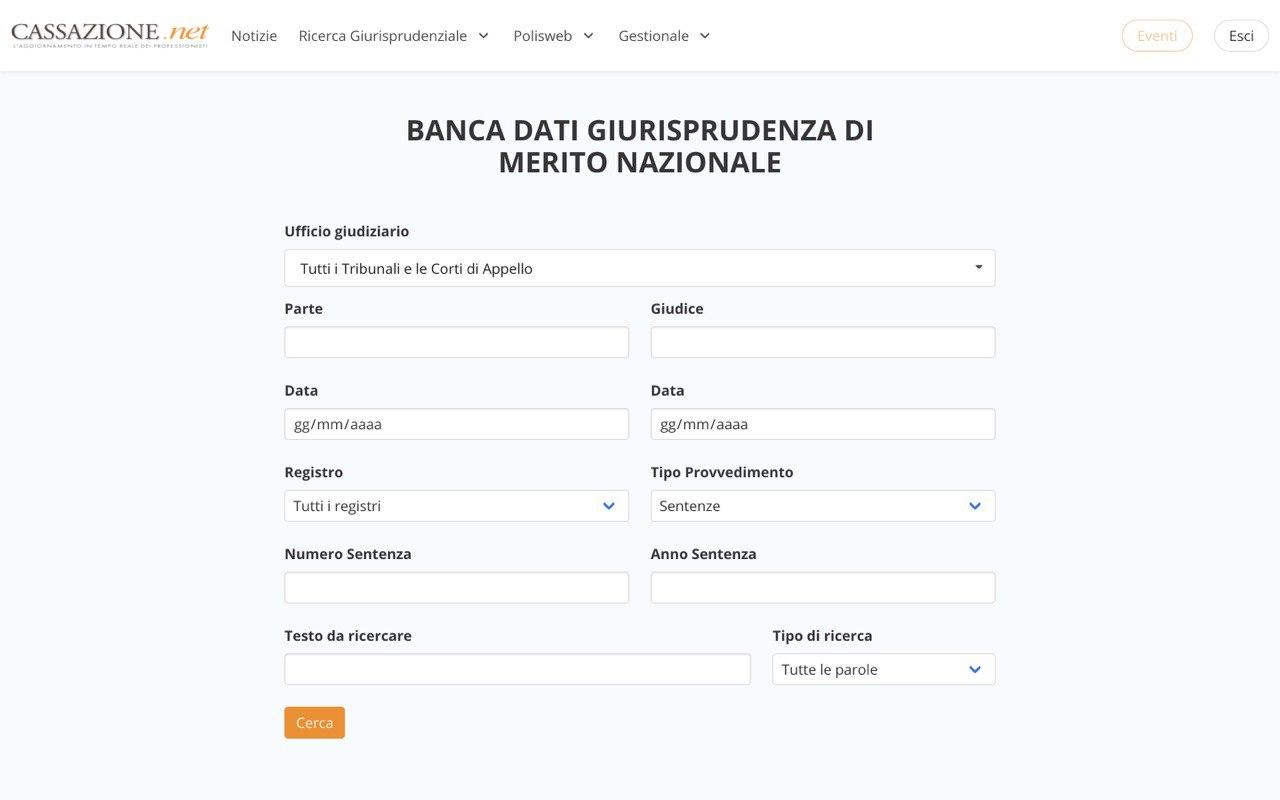Expand Ricerca Giurisprudenziale menu chevron
The width and height of the screenshot is (1280, 800).
(x=484, y=36)
